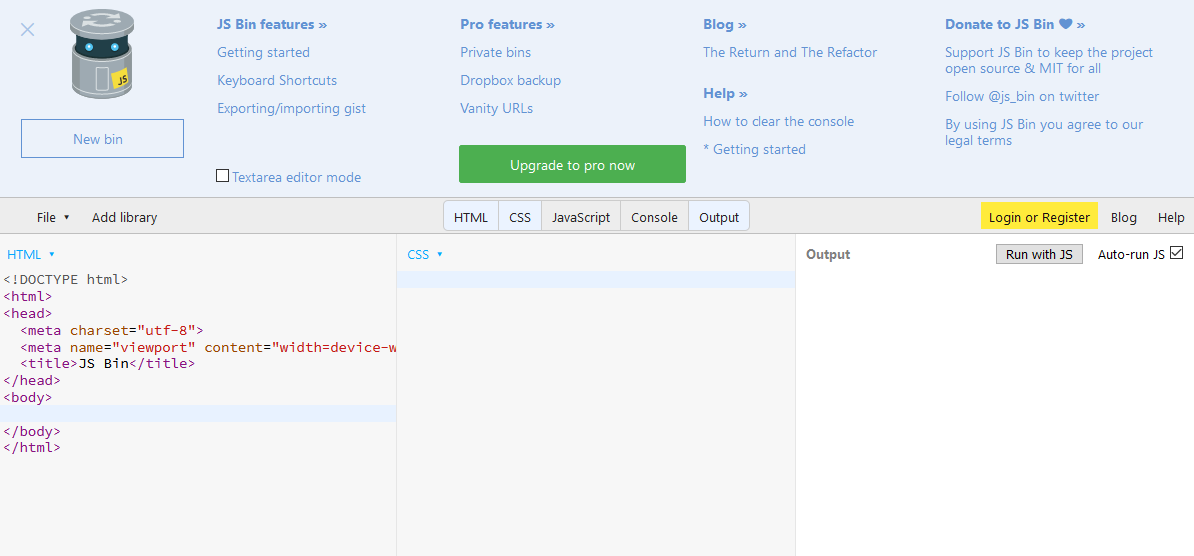Open the starred Getting started help link
The width and height of the screenshot is (1194, 556).
754,149
